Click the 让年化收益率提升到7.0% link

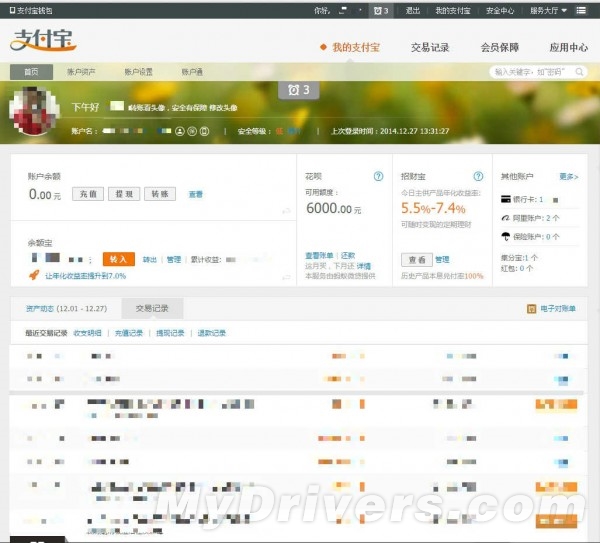tap(85, 276)
